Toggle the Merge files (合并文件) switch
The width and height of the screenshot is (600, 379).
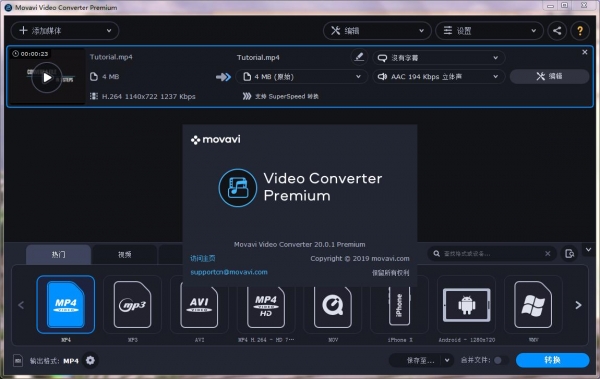[501, 360]
